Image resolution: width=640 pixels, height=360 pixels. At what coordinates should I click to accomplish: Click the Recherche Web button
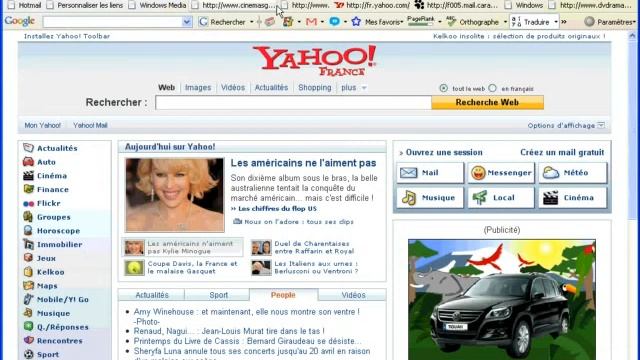tap(487, 102)
